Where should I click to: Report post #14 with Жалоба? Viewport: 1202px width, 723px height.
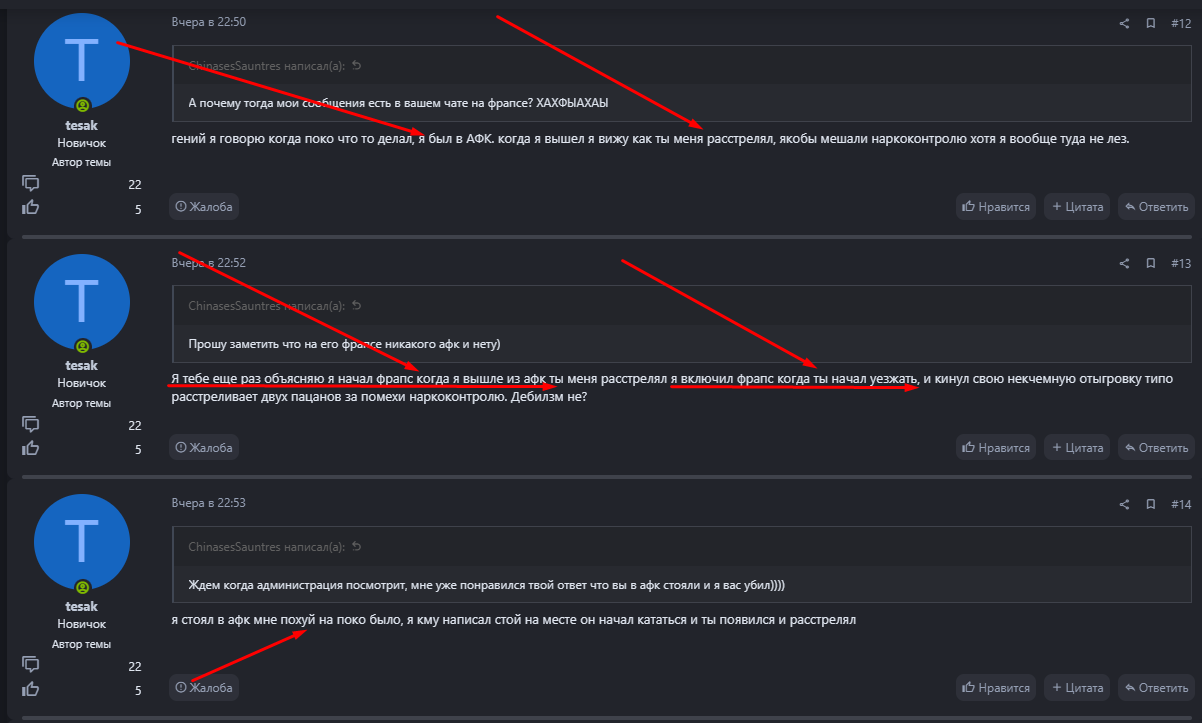(x=204, y=687)
